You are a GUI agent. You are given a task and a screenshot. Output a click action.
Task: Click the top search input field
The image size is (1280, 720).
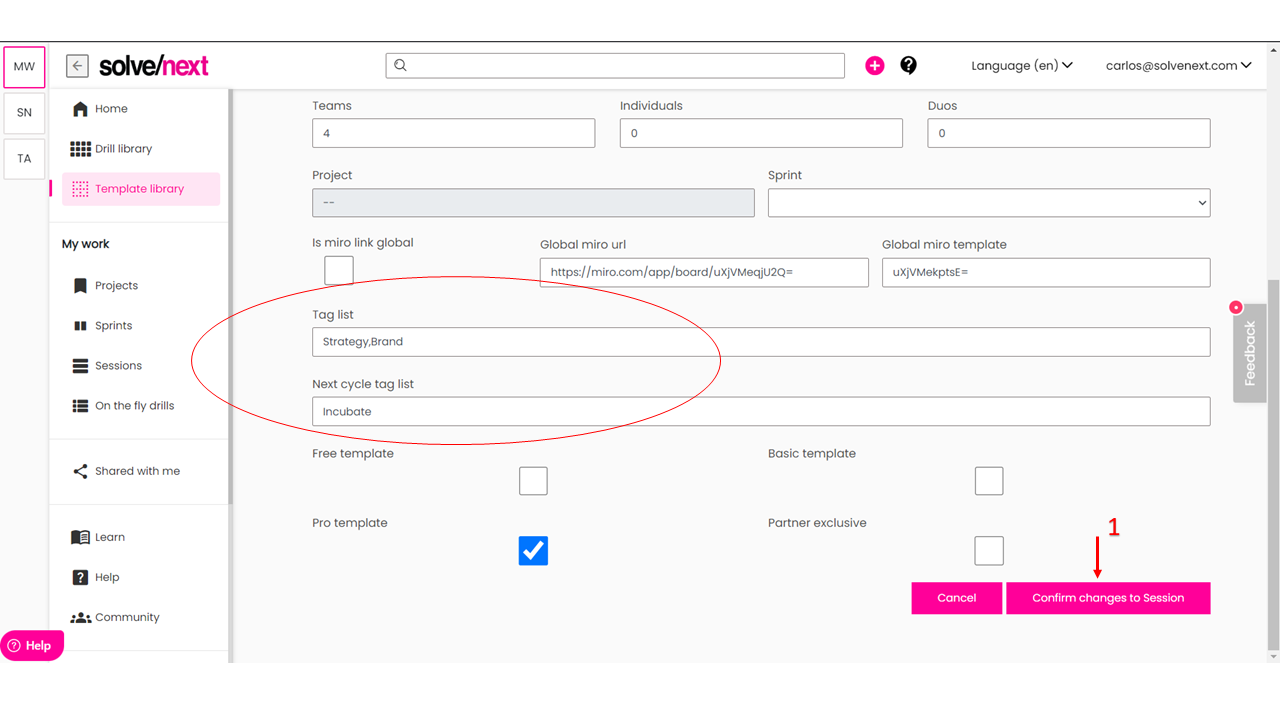[x=615, y=65]
